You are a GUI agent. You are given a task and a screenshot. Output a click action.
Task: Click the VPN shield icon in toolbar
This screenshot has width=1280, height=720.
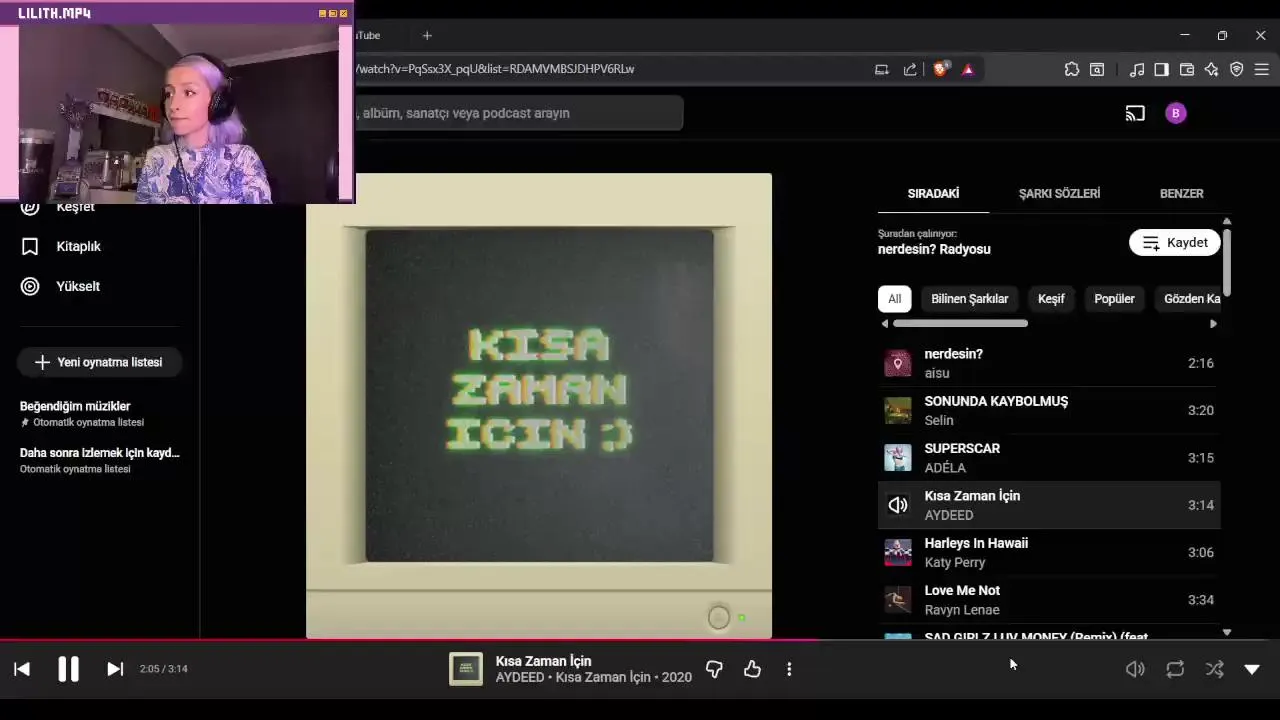[1236, 69]
